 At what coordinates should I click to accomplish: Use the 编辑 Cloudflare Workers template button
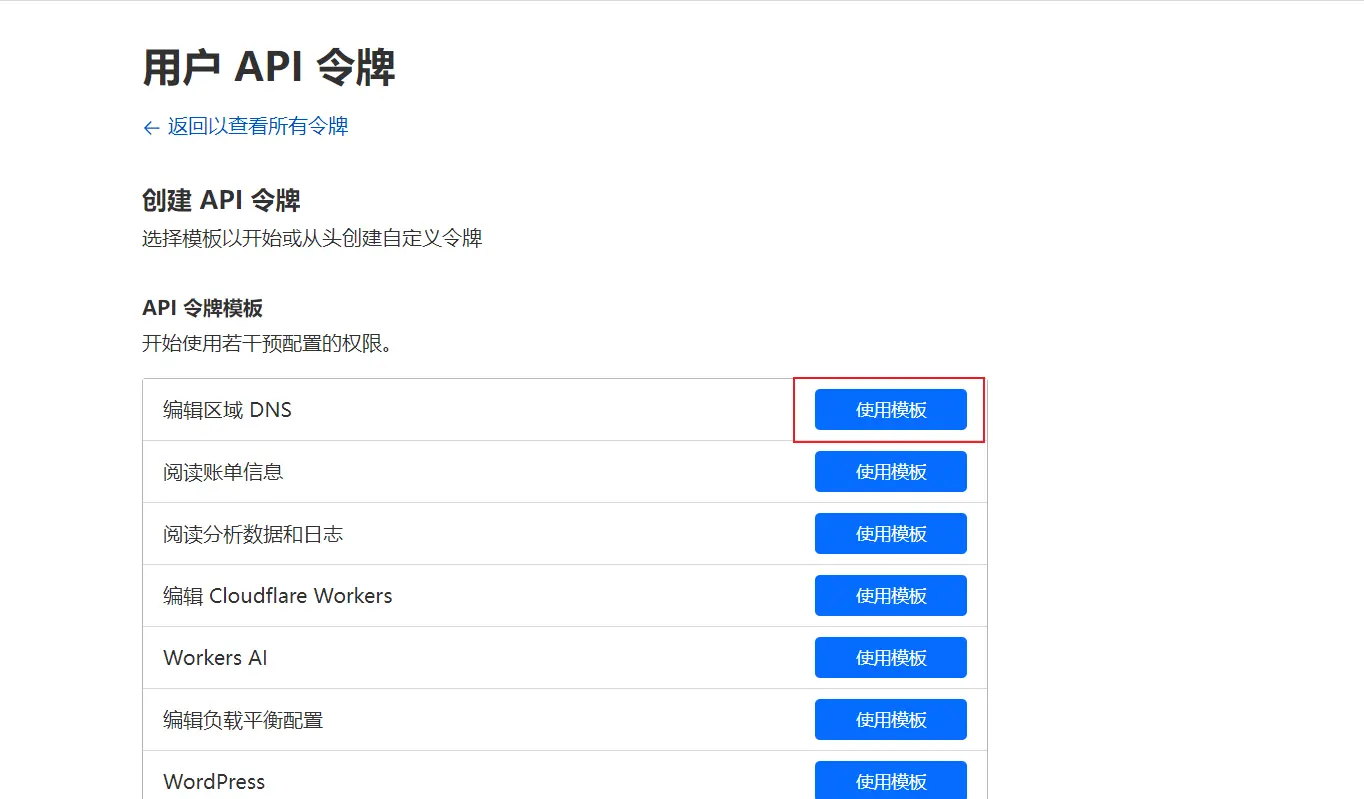pyautogui.click(x=890, y=596)
